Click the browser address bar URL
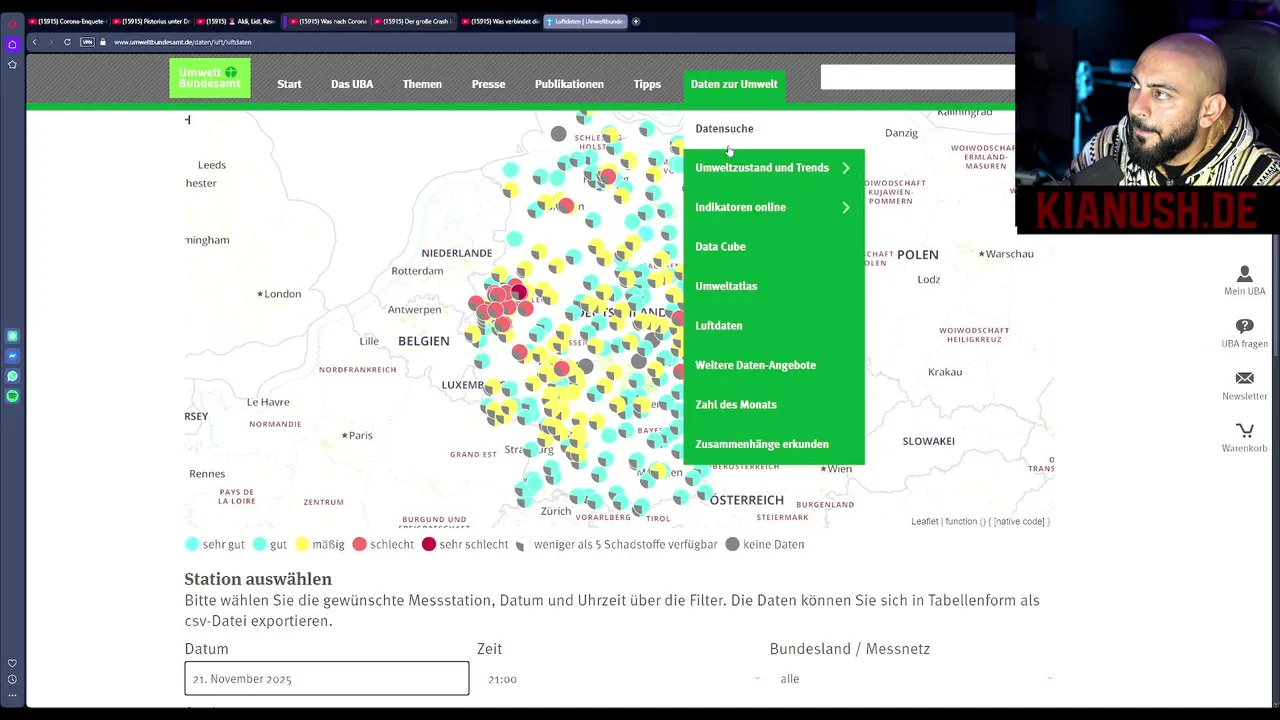 click(182, 42)
